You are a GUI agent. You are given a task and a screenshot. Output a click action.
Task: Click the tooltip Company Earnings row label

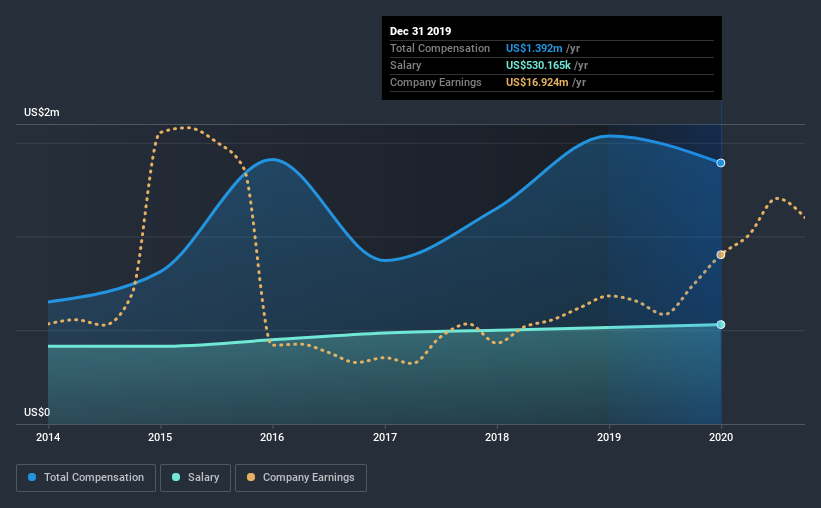pos(436,82)
